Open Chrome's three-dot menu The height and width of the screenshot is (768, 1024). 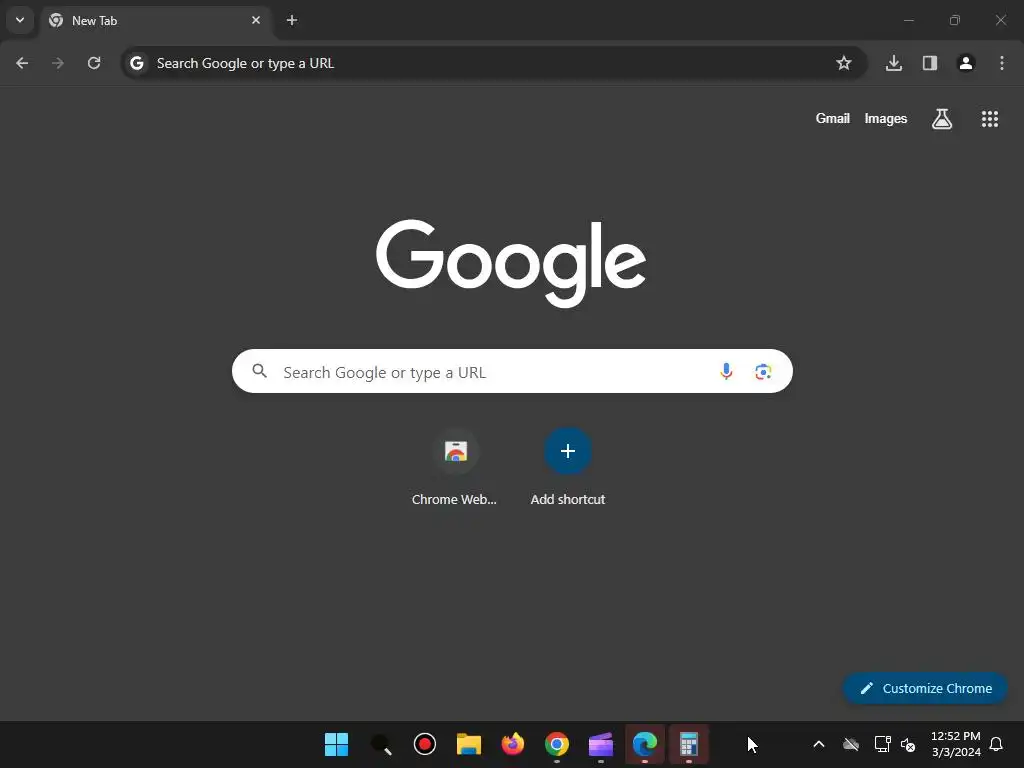[1002, 63]
